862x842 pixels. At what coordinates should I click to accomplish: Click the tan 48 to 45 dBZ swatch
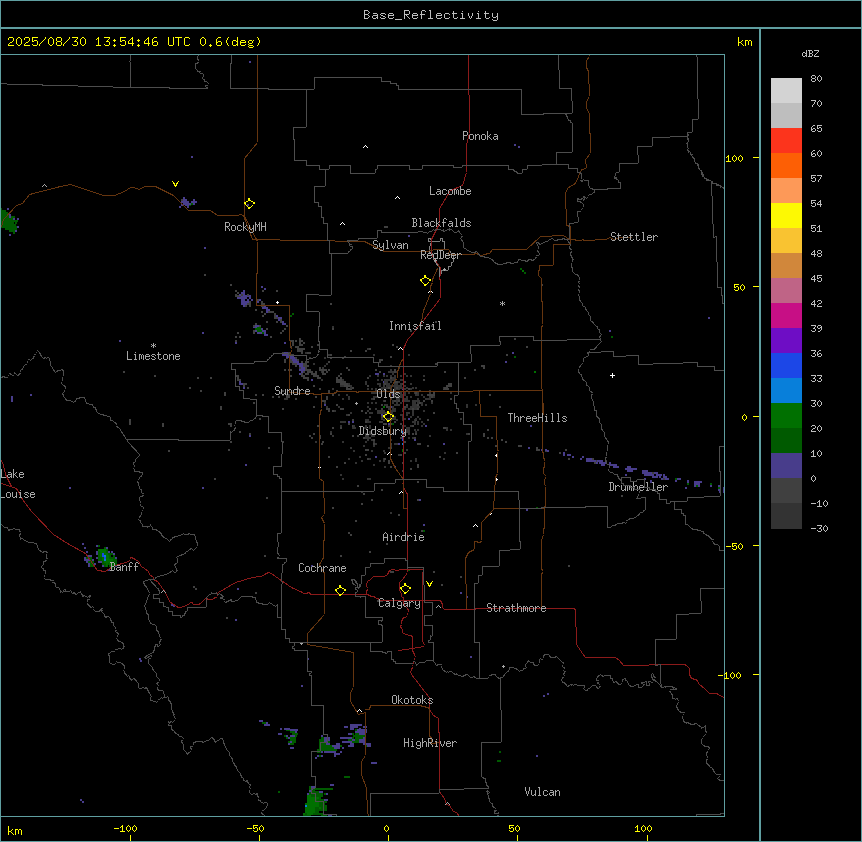786,265
